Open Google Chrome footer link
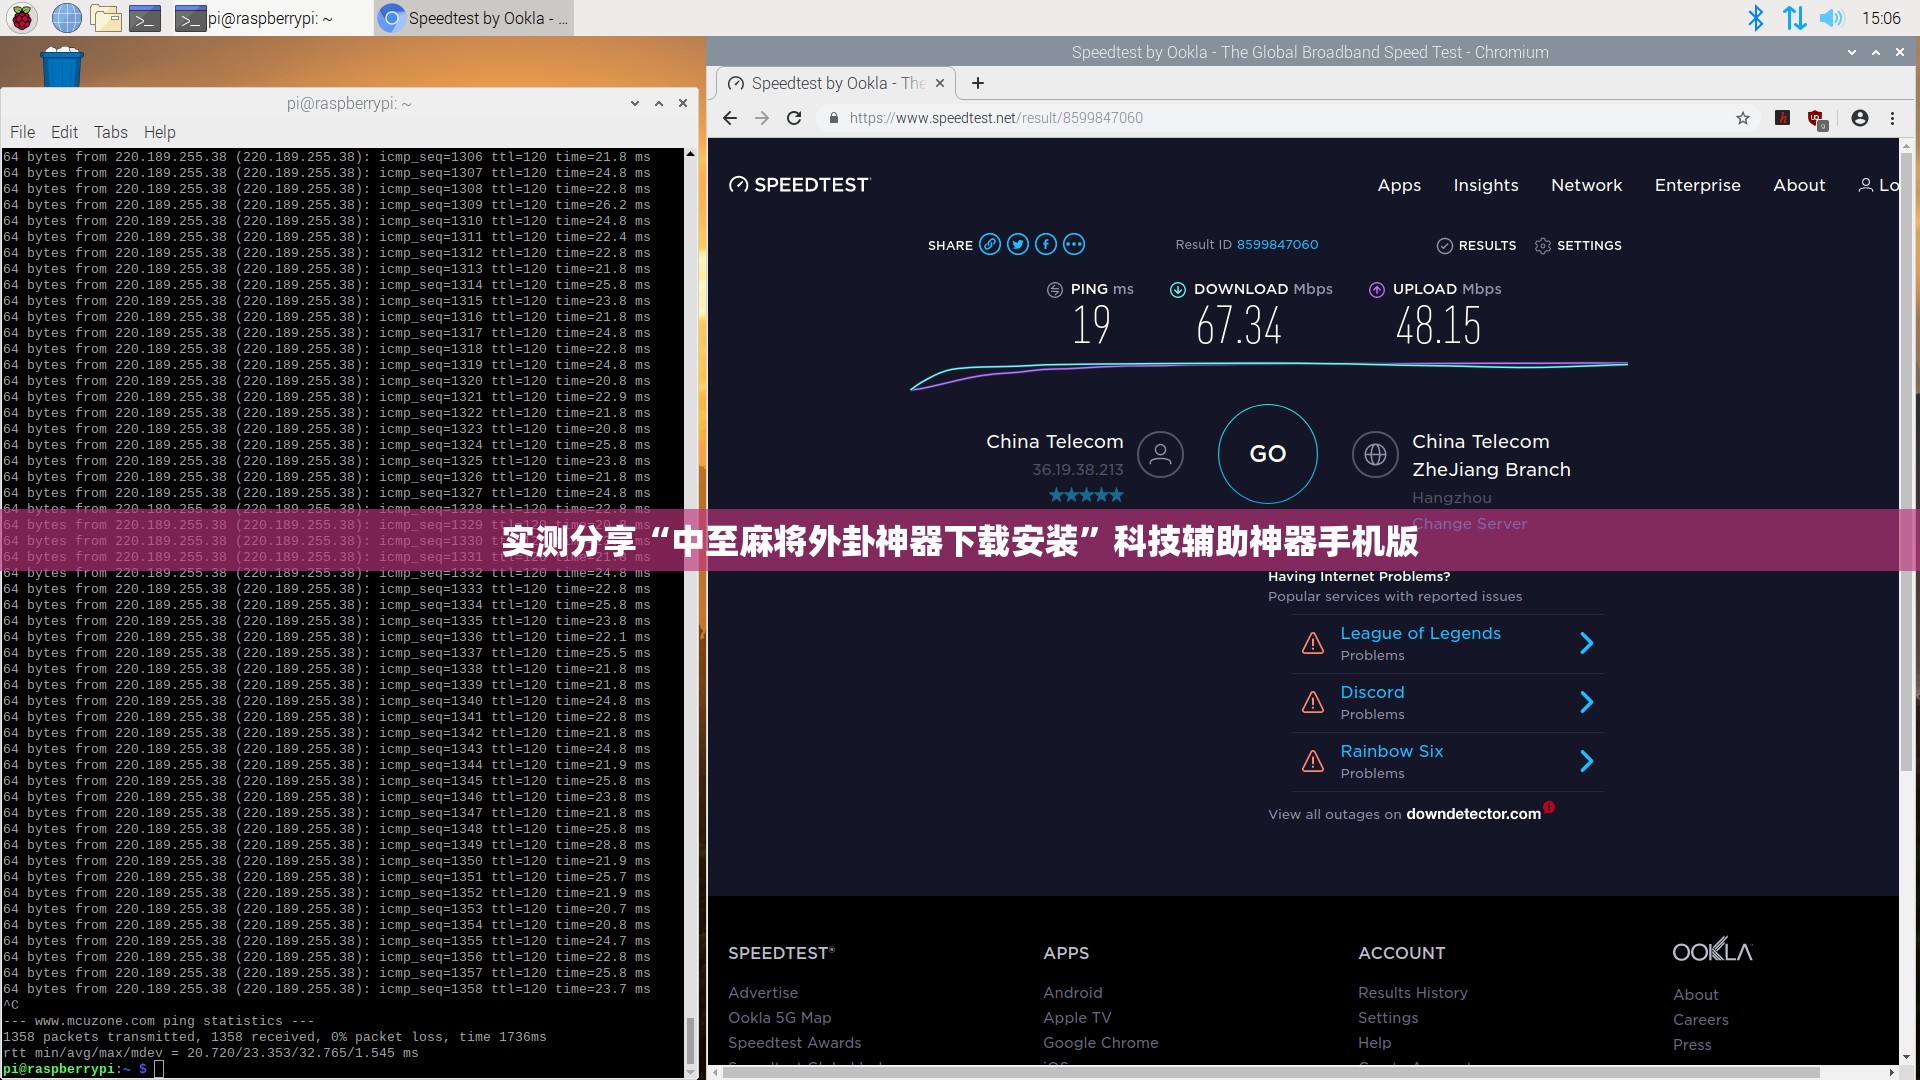This screenshot has height=1080, width=1920. 1101,1043
